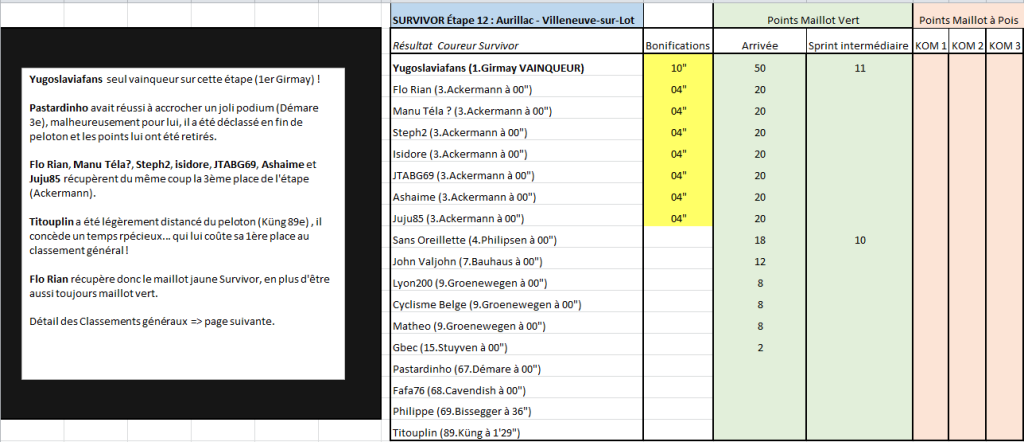Click the KOM 1 column header
Image resolution: width=1024 pixels, height=442 pixels.
pyautogui.click(x=931, y=46)
